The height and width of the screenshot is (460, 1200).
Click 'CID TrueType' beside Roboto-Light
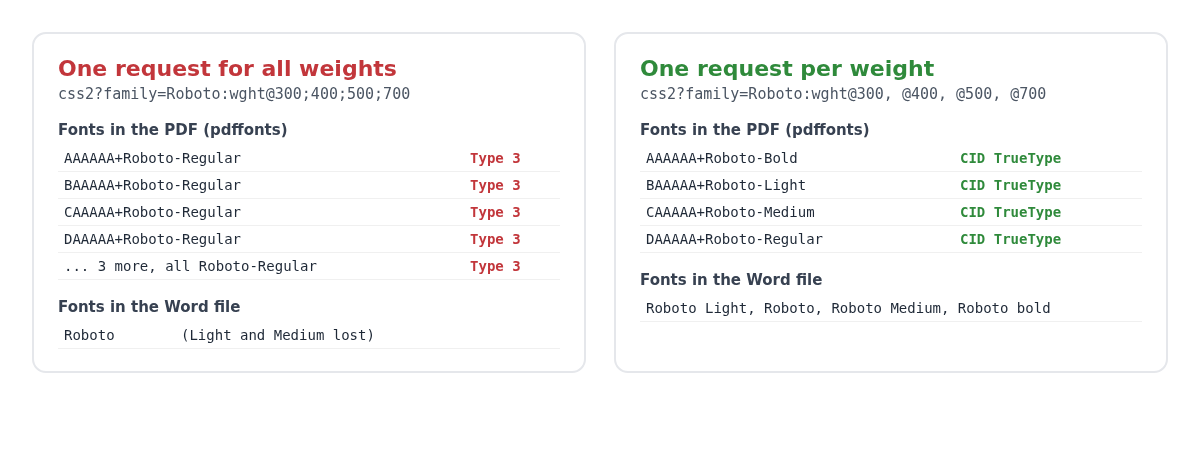point(1010,185)
